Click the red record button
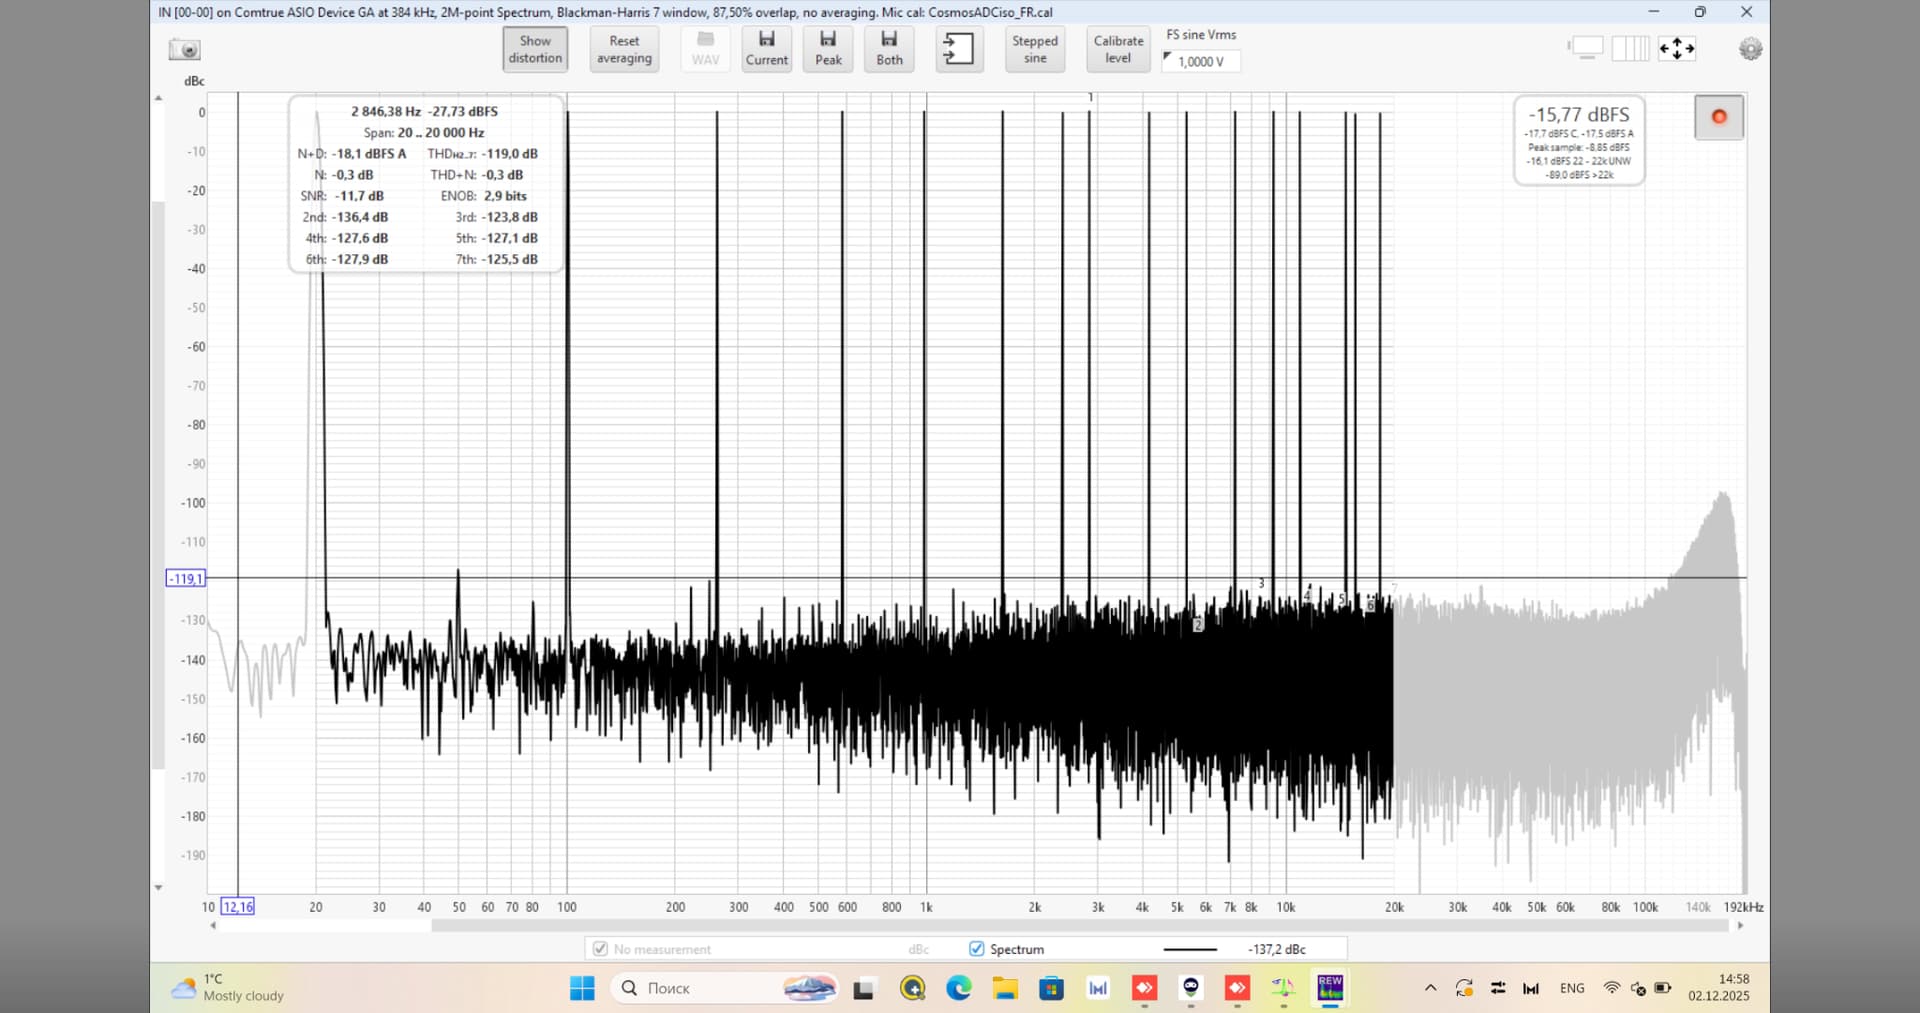 (x=1718, y=117)
